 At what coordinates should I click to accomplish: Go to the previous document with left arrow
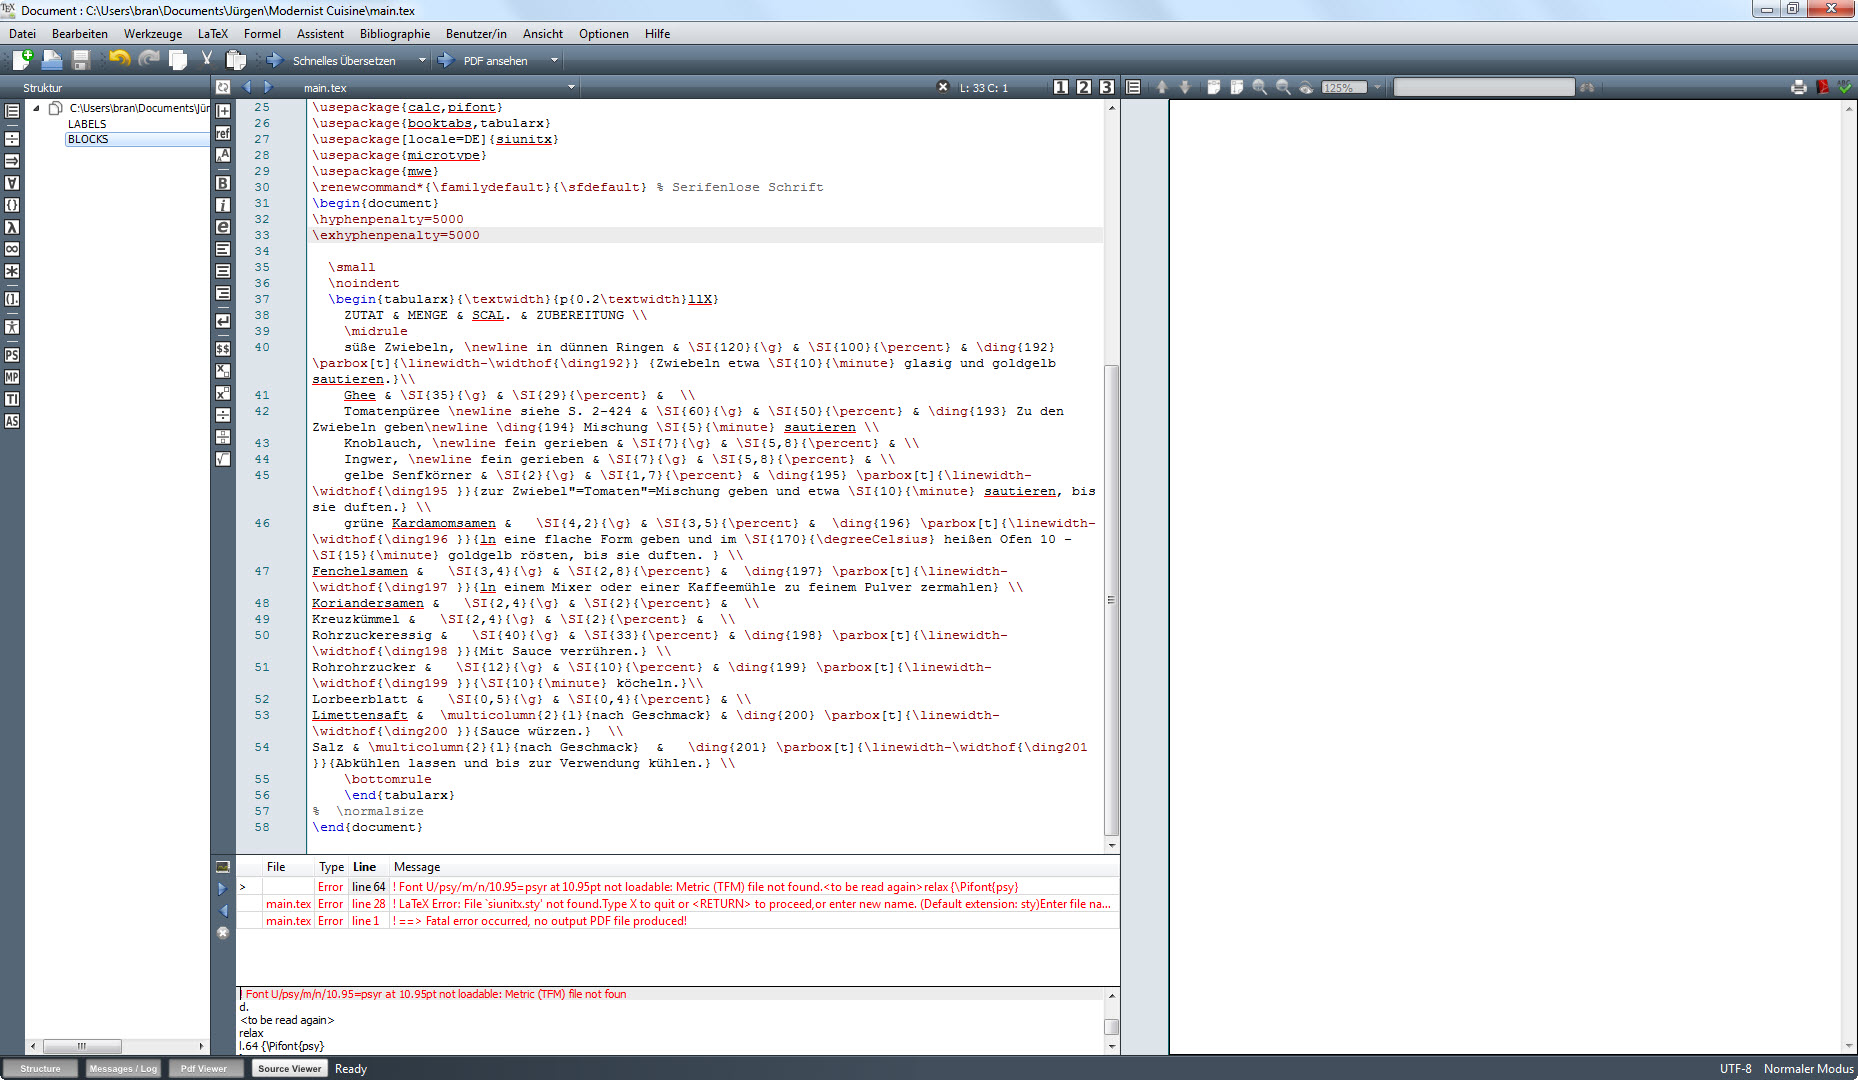point(247,87)
